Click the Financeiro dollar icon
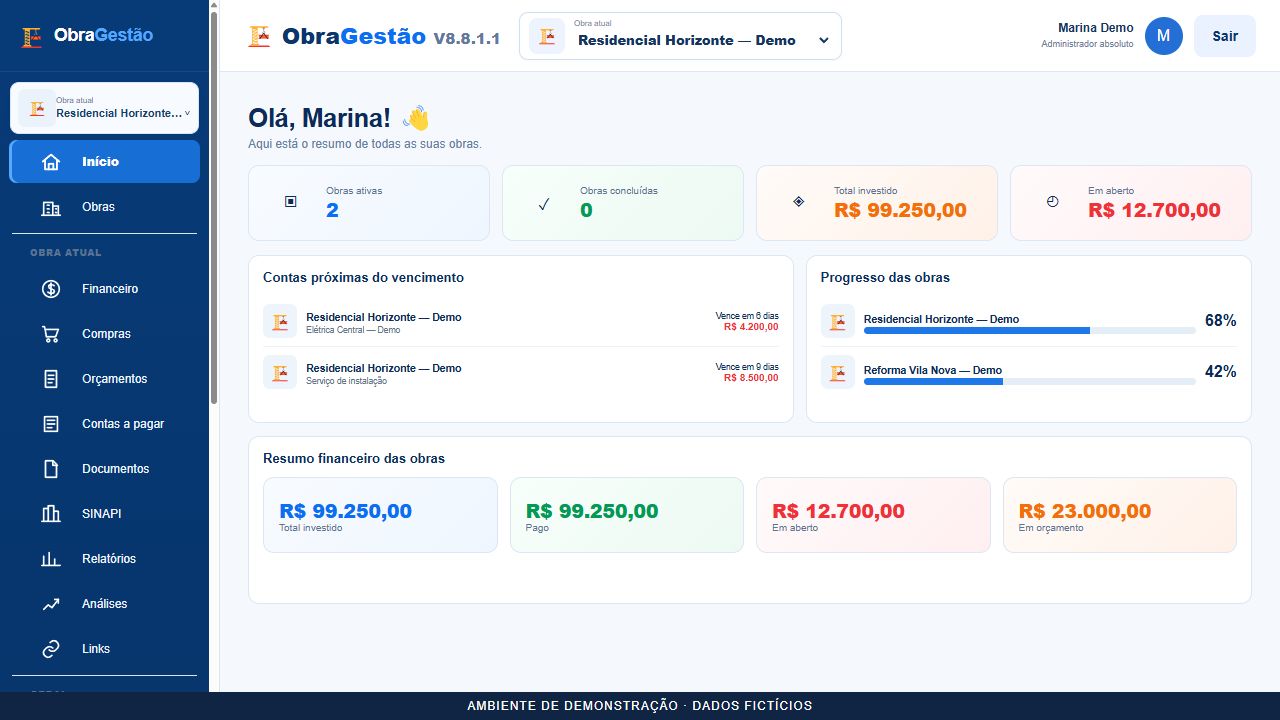The image size is (1280, 720). 51,289
